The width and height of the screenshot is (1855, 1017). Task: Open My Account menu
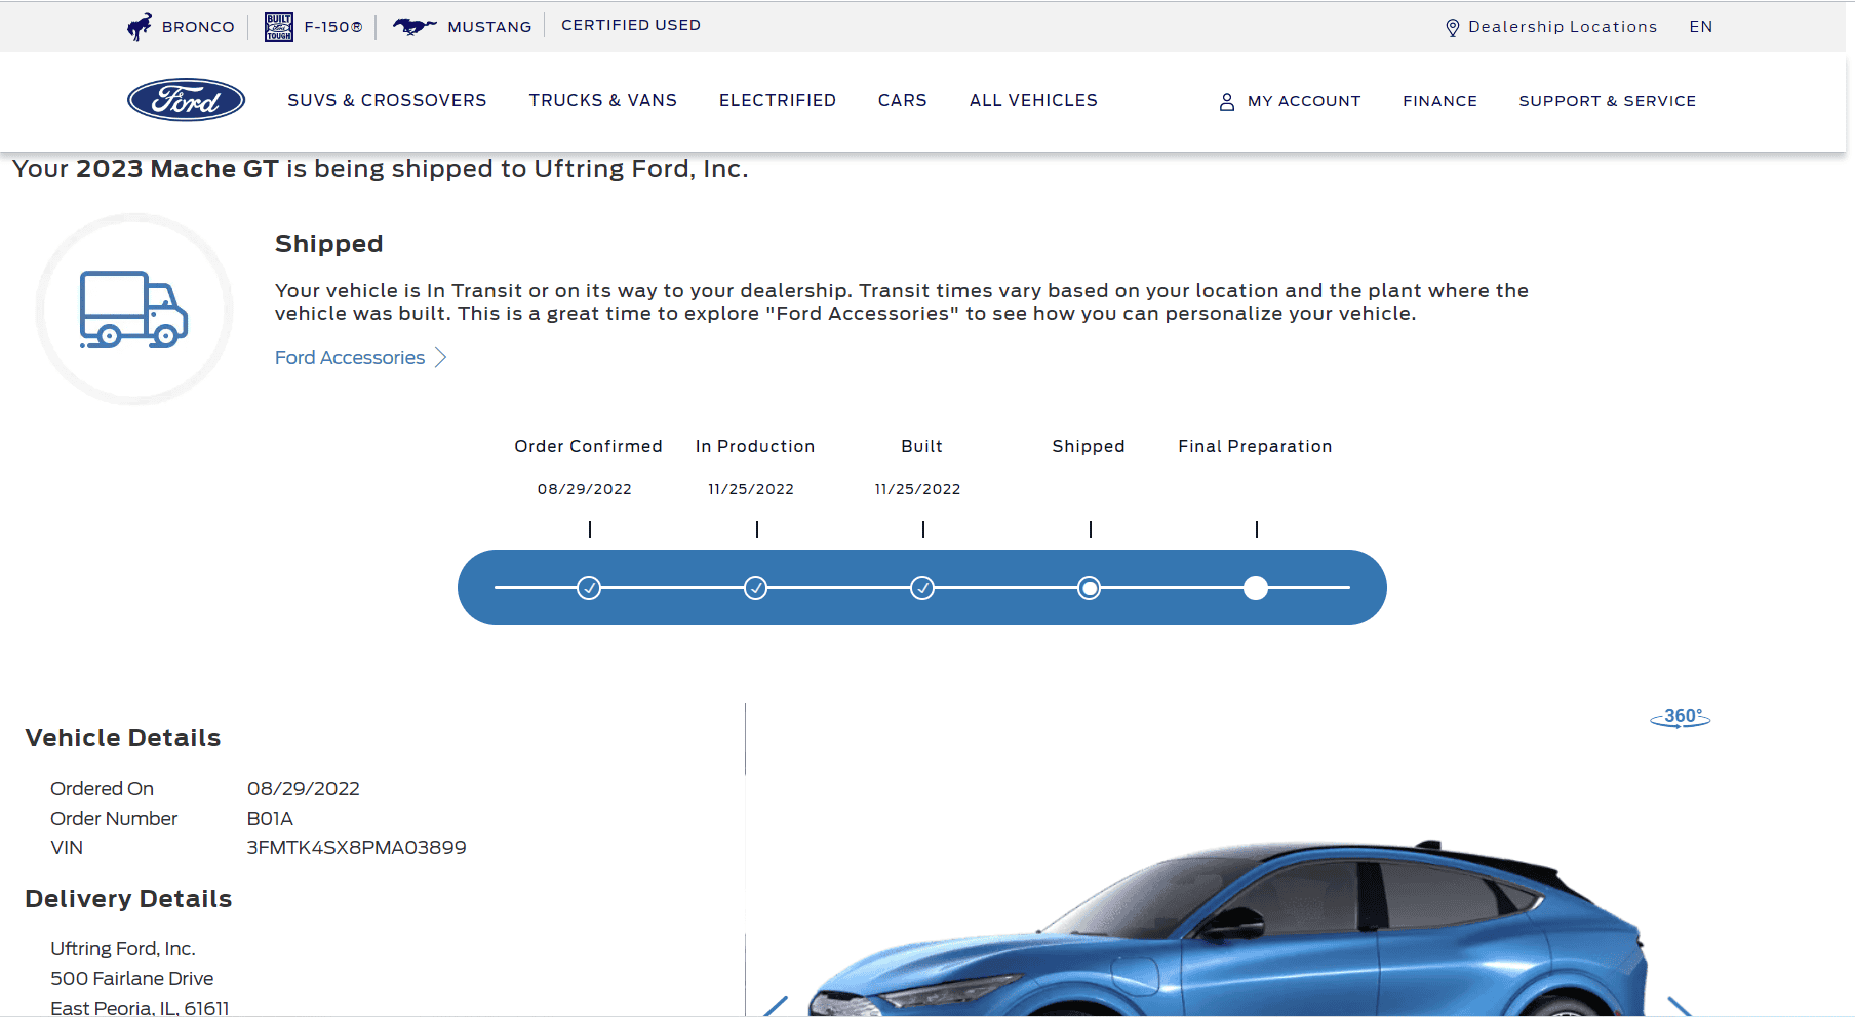(1304, 101)
